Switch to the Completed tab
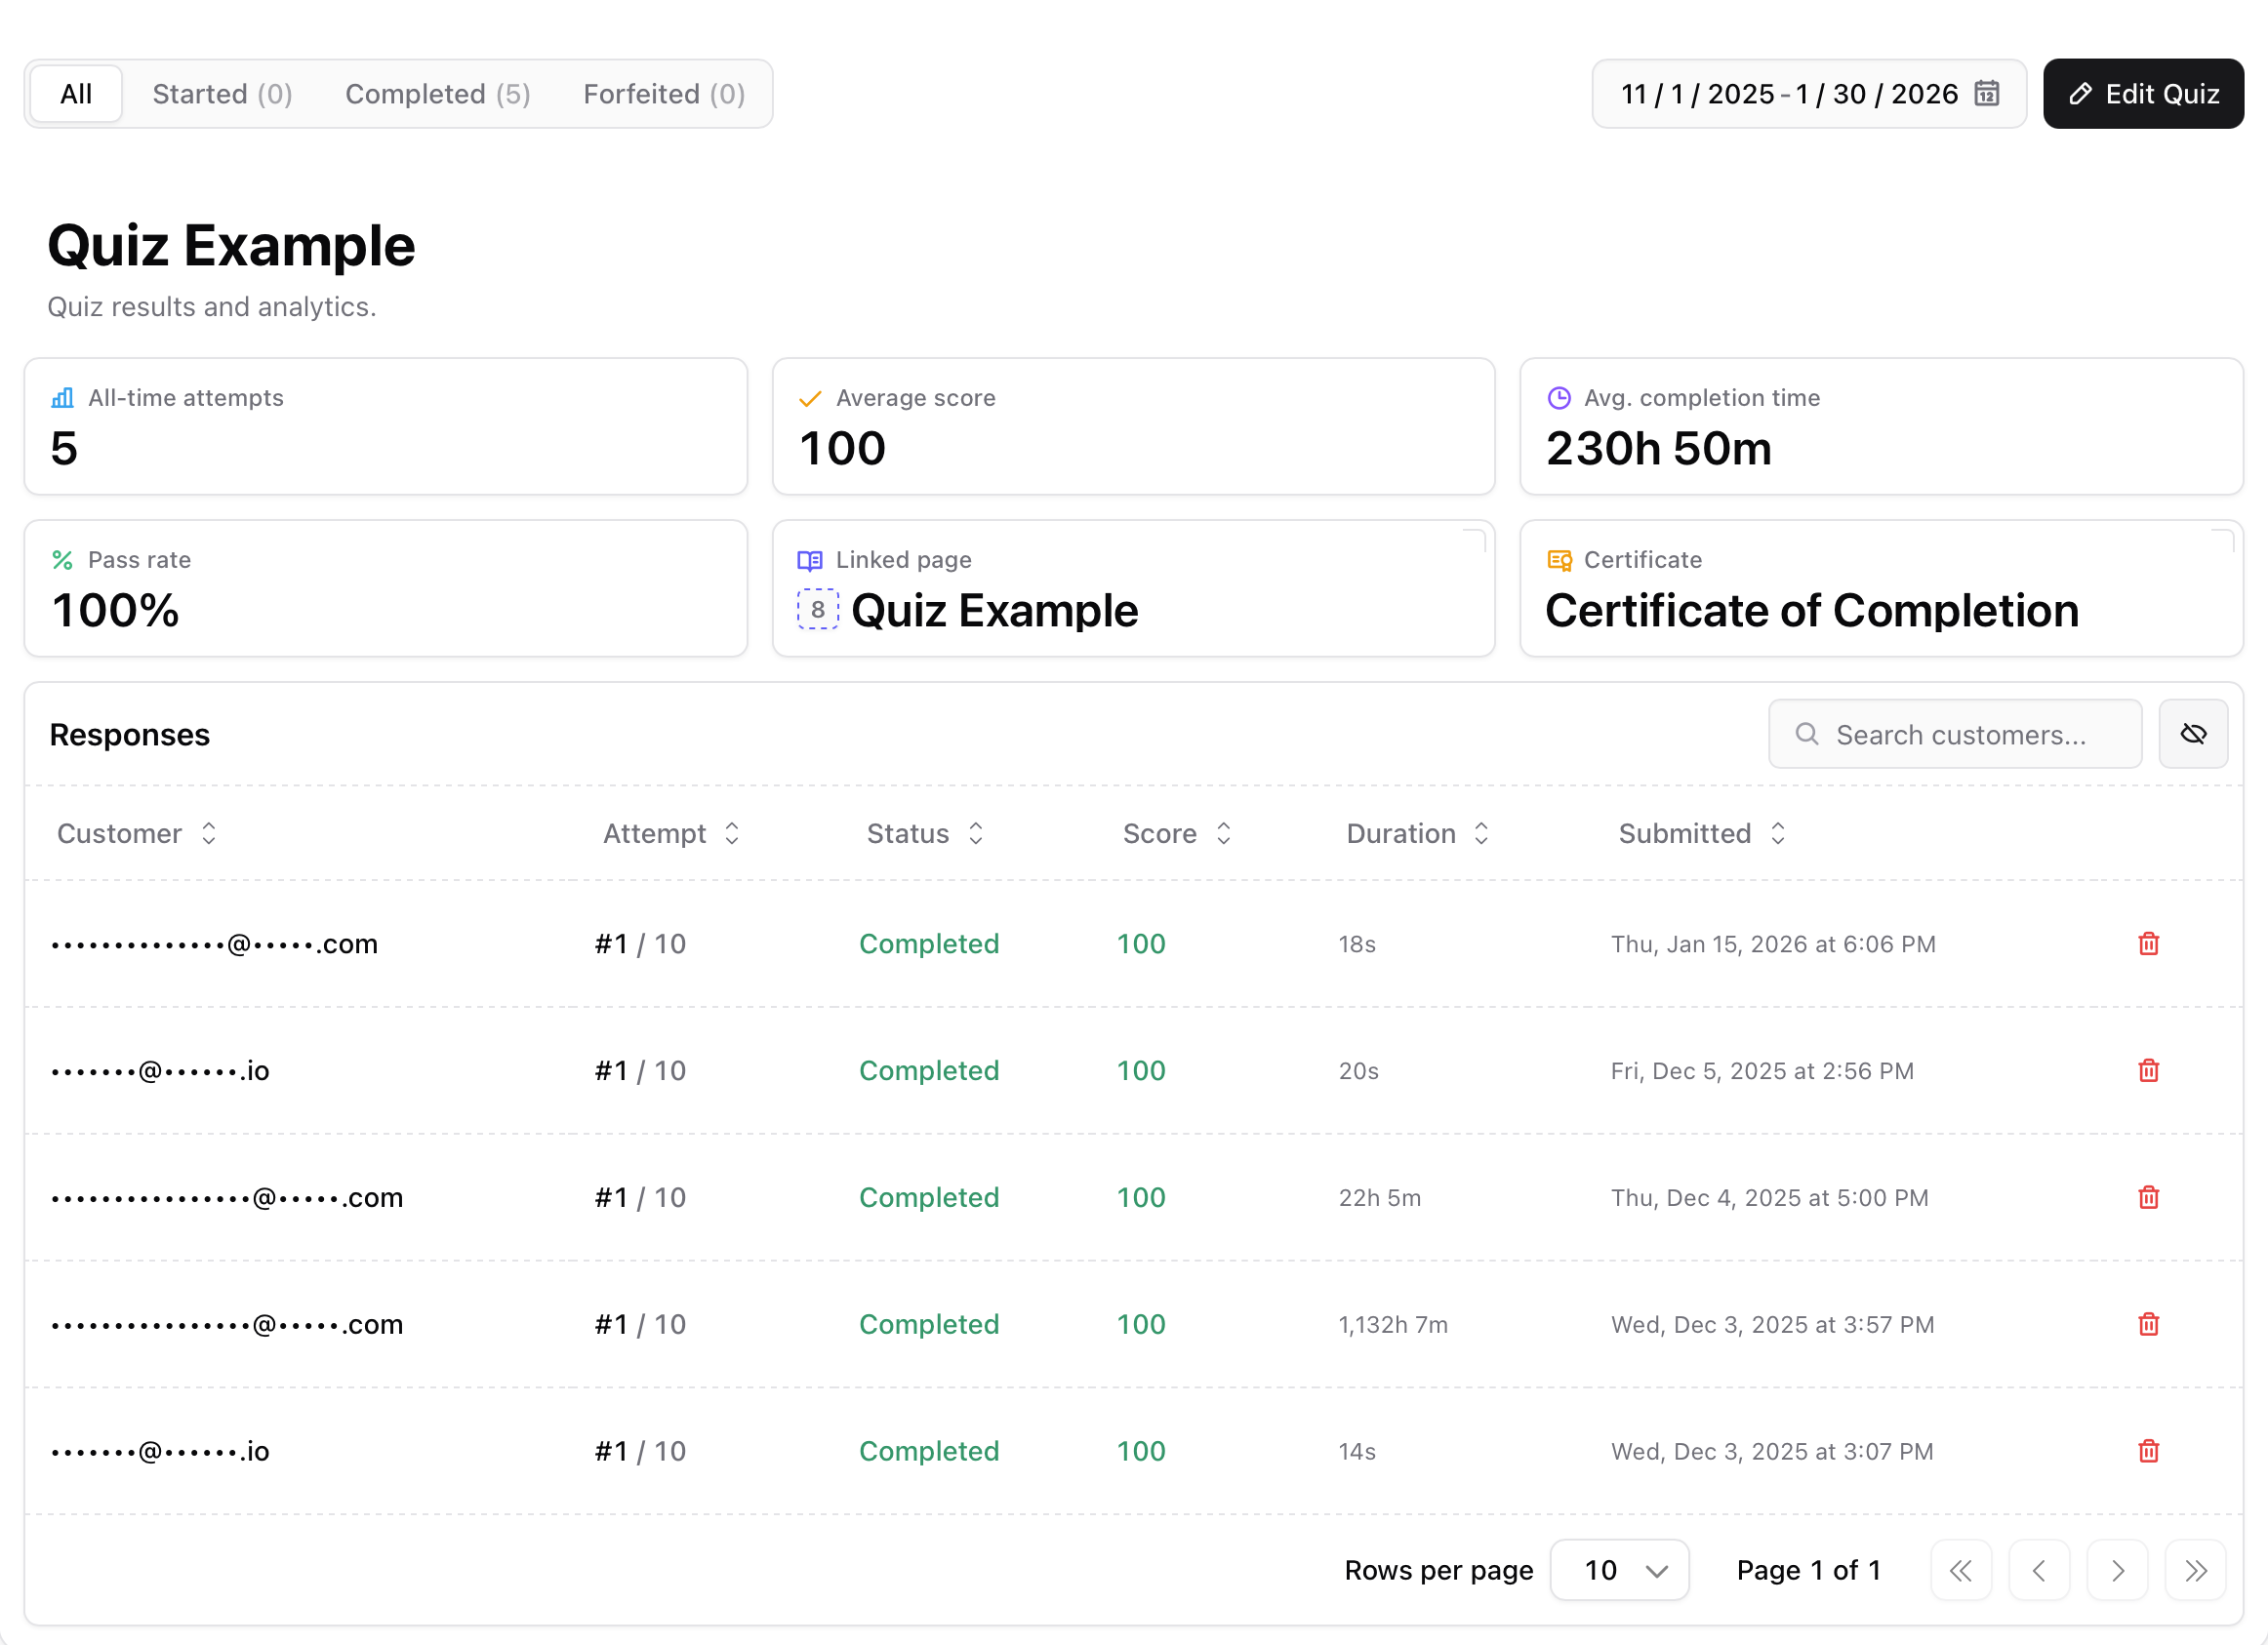Viewport: 2268px width, 1645px height. [x=437, y=93]
